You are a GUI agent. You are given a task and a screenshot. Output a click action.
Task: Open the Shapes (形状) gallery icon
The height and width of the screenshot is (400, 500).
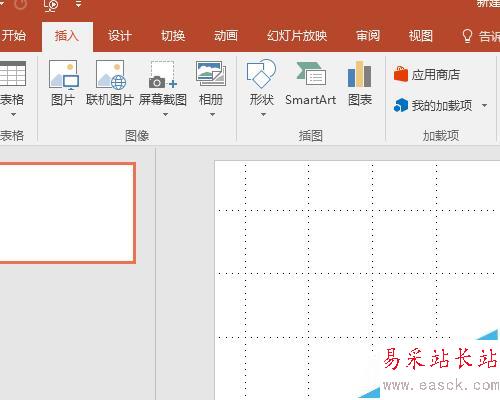pos(261,74)
